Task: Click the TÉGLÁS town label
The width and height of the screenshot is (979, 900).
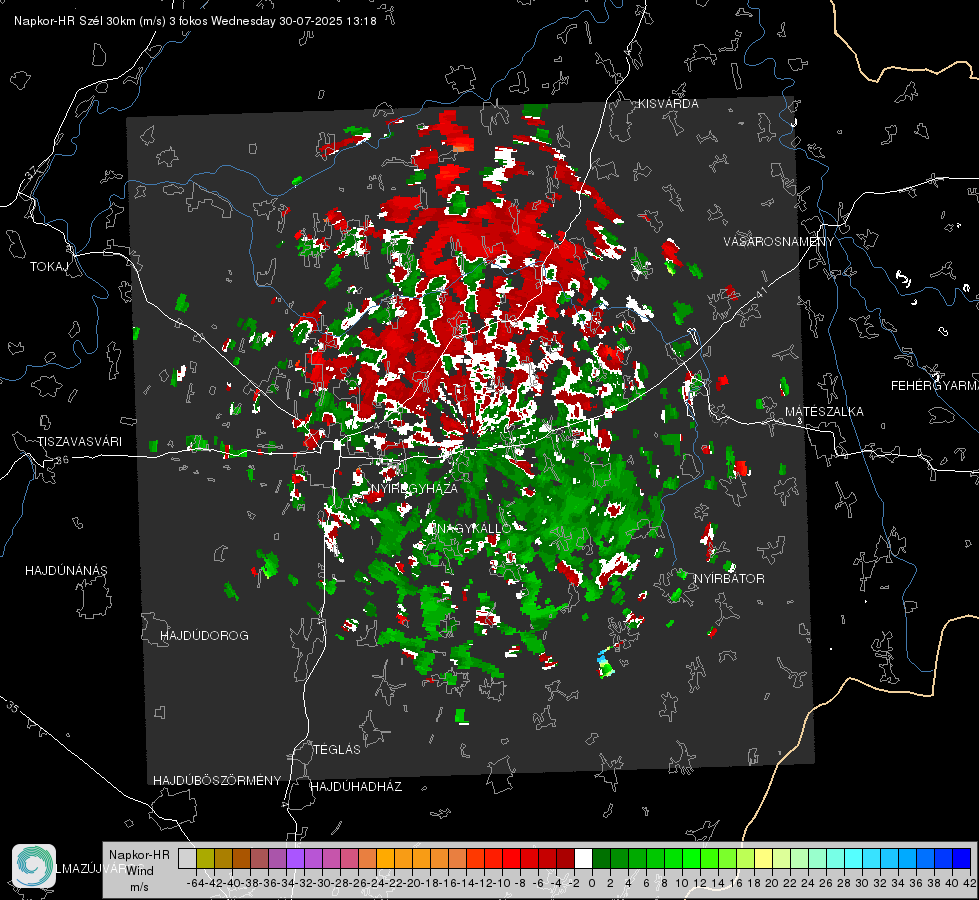Action: pos(337,749)
